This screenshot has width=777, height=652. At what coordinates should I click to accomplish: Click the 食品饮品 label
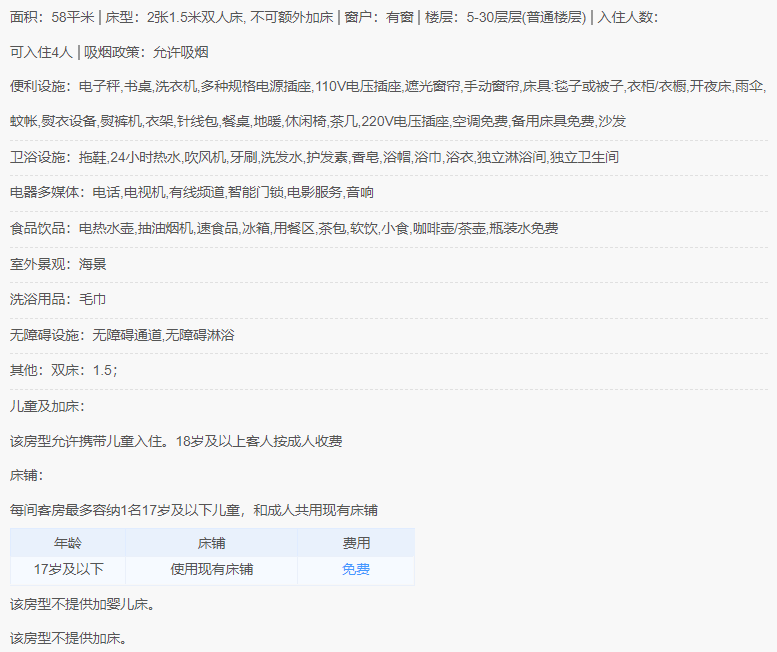point(41,228)
